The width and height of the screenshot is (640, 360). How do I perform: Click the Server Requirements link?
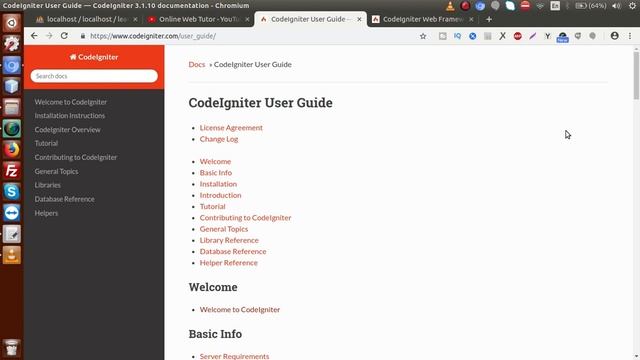pos(234,356)
